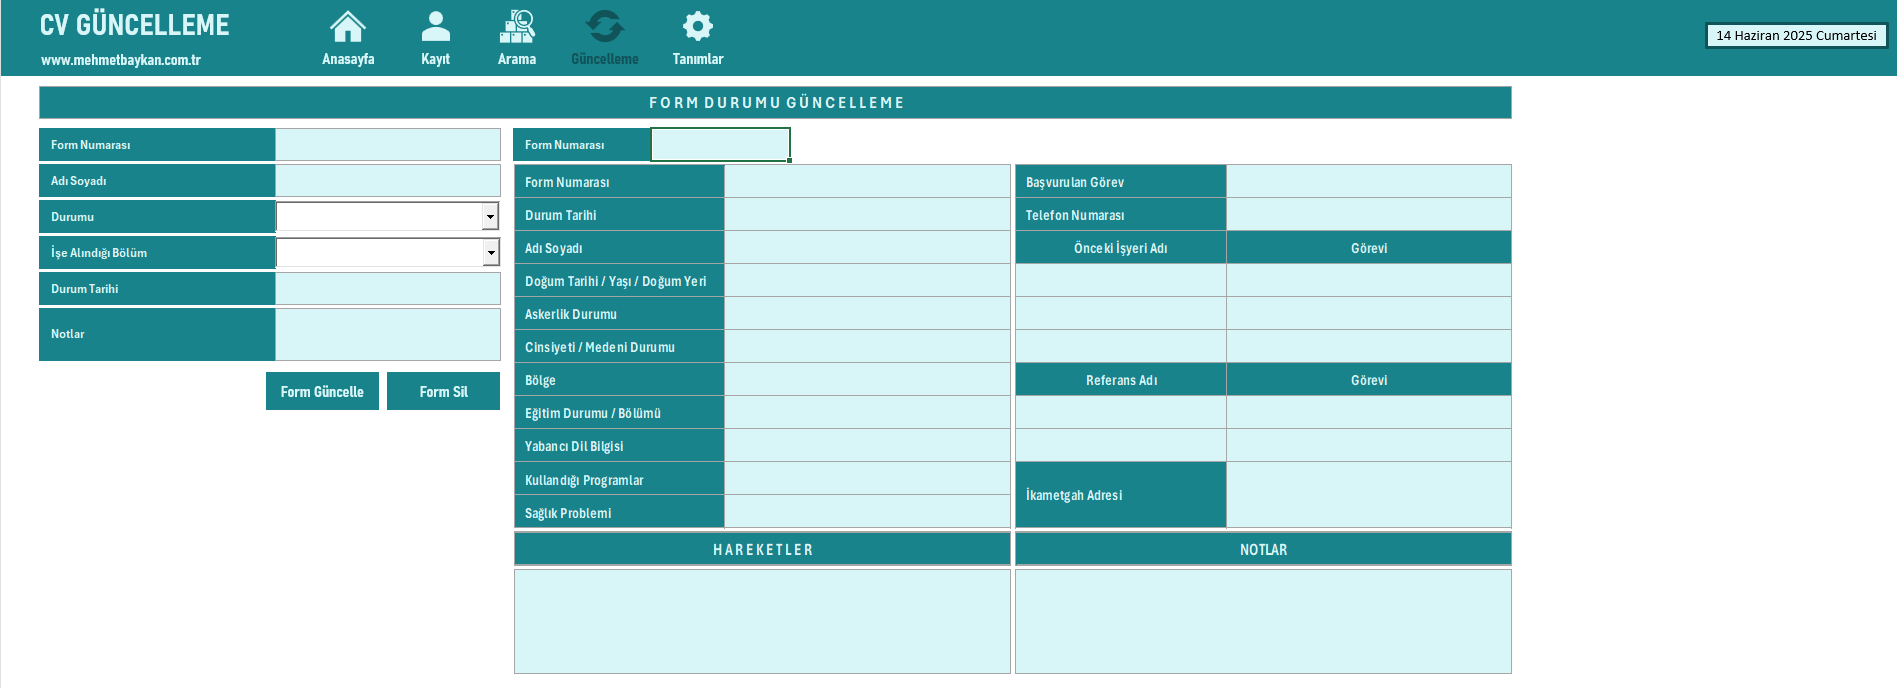Viewport: 1897px width, 688px height.
Task: Open the Arama search icon
Action: point(517,27)
